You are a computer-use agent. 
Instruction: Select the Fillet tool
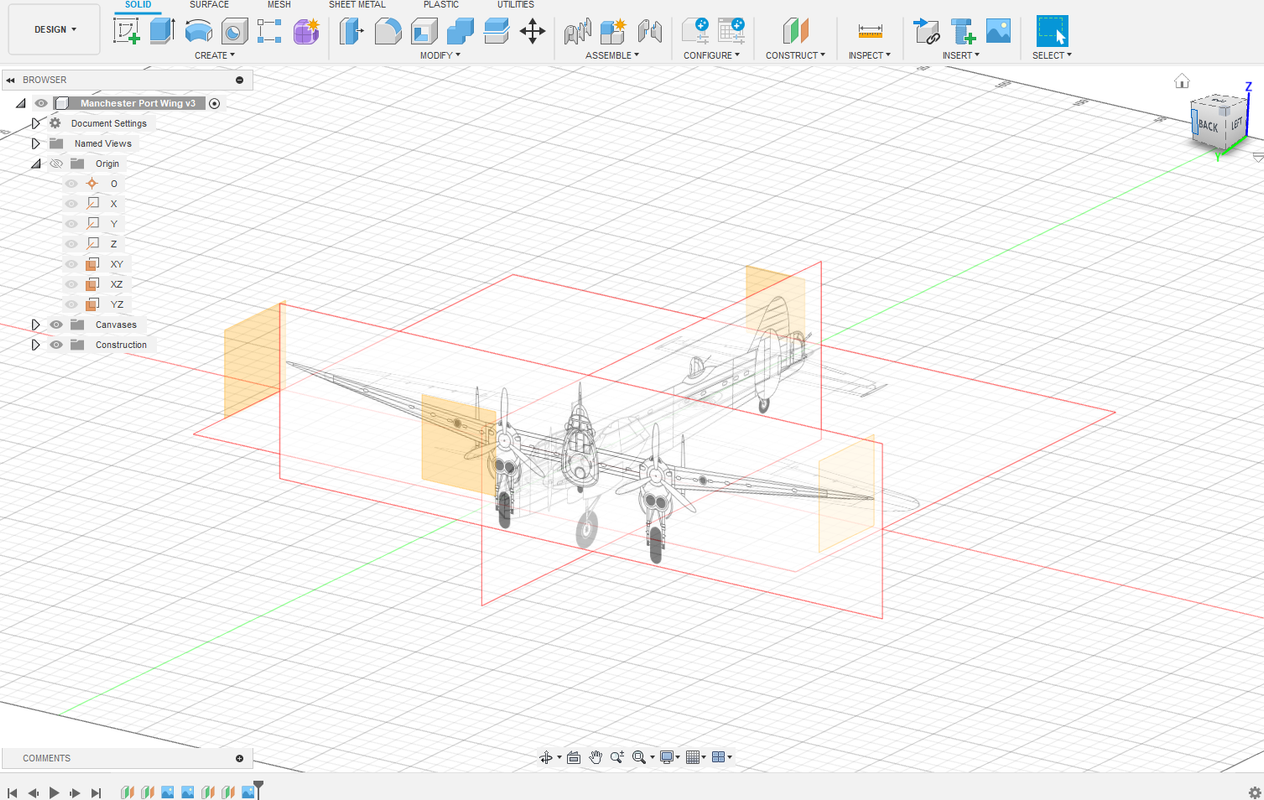click(x=388, y=31)
